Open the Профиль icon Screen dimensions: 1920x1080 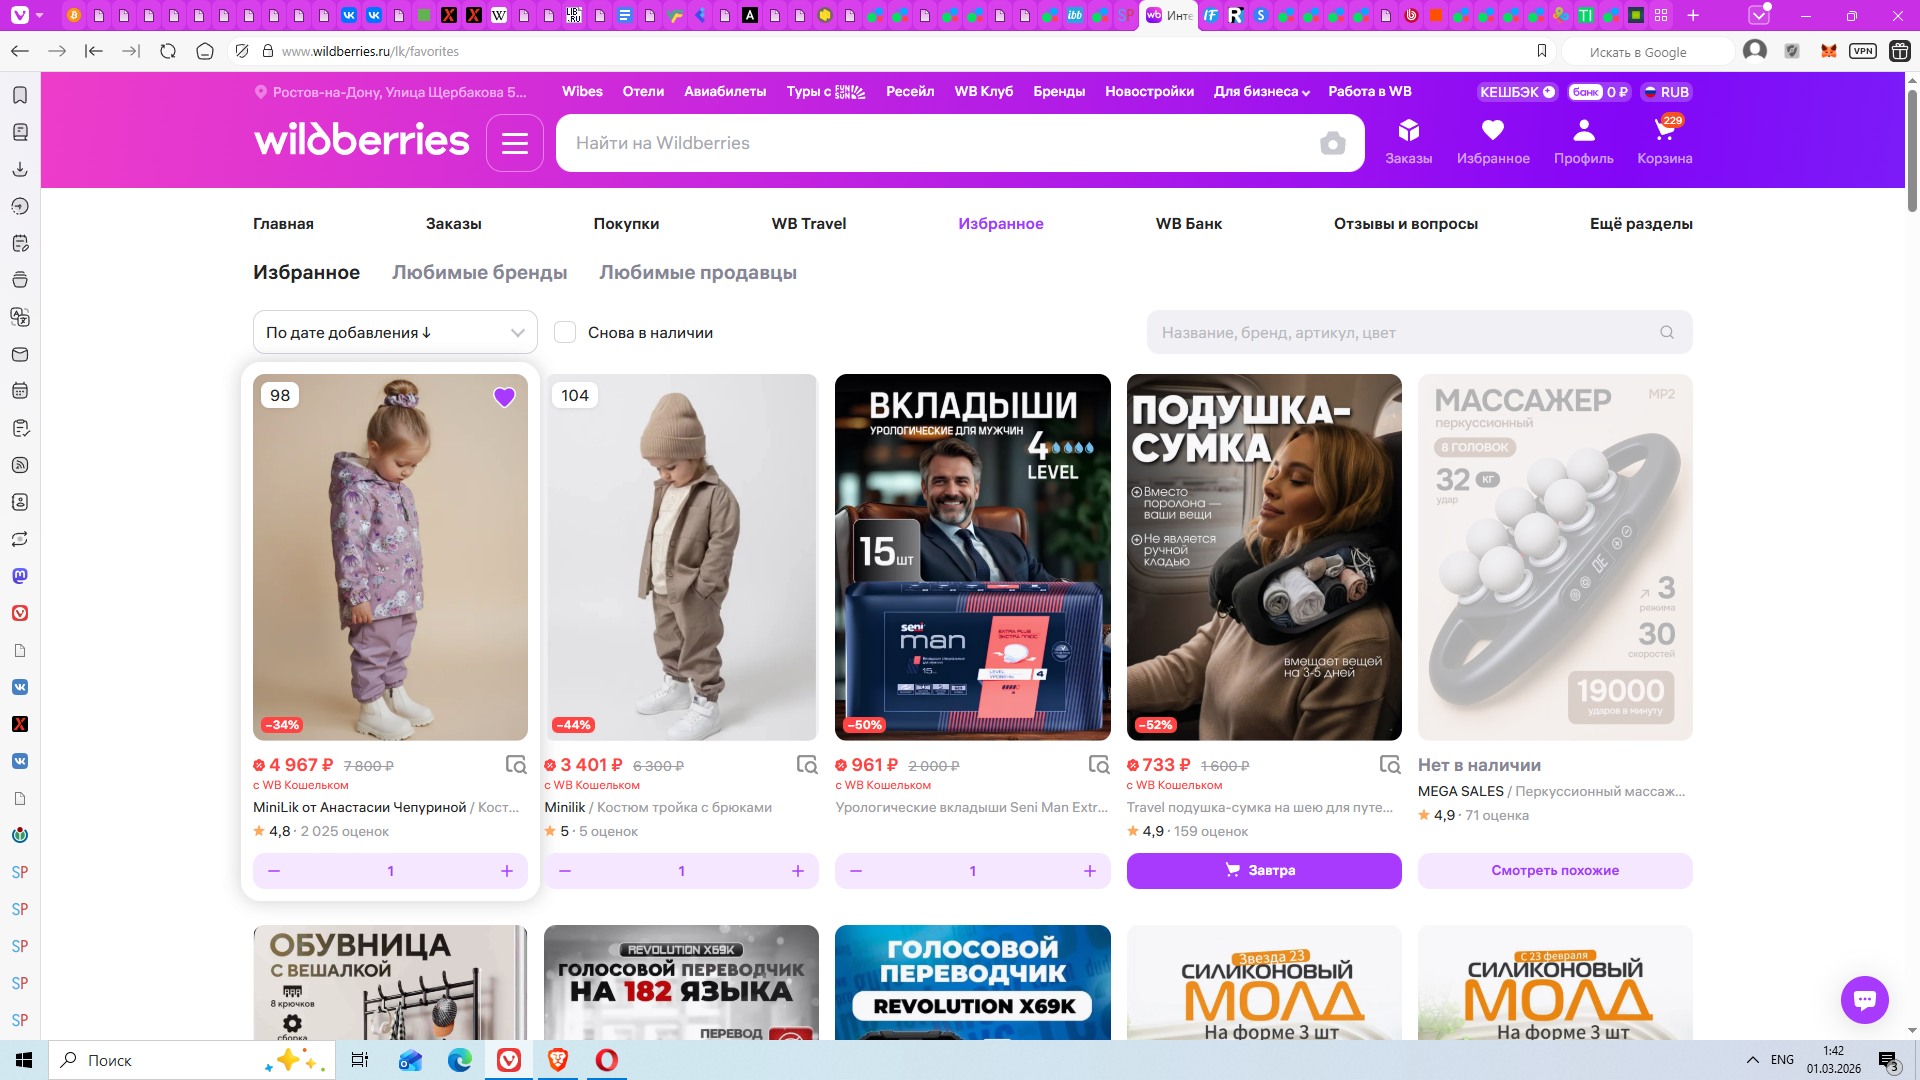coord(1583,131)
